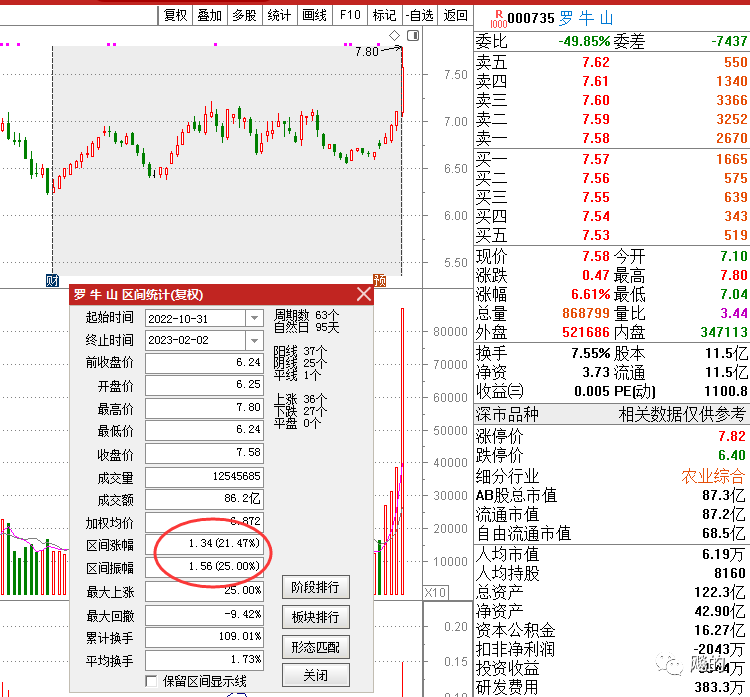Click the 周期数 63个 statistic

[307, 315]
